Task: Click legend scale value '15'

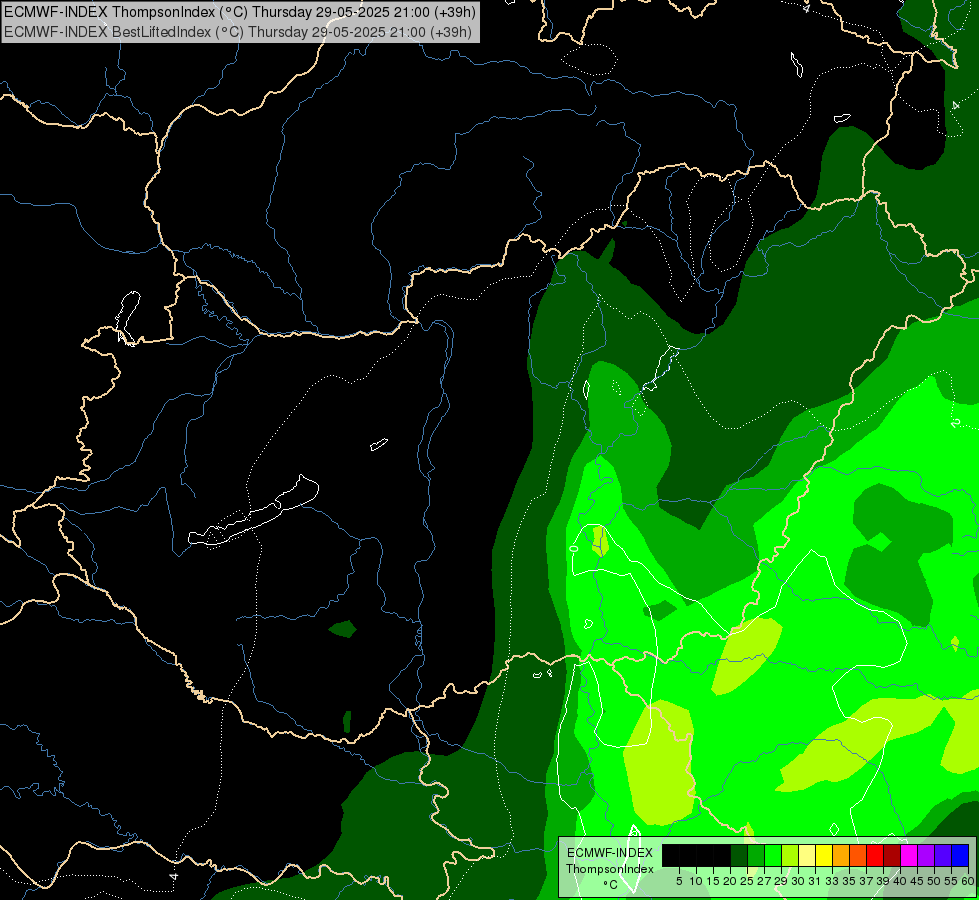Action: tap(713, 881)
